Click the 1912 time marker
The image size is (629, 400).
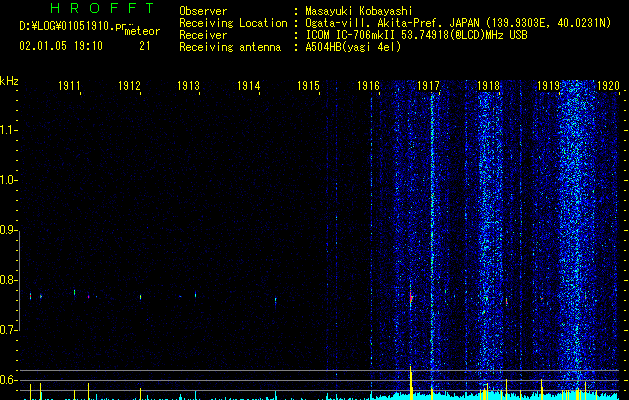[x=129, y=85]
